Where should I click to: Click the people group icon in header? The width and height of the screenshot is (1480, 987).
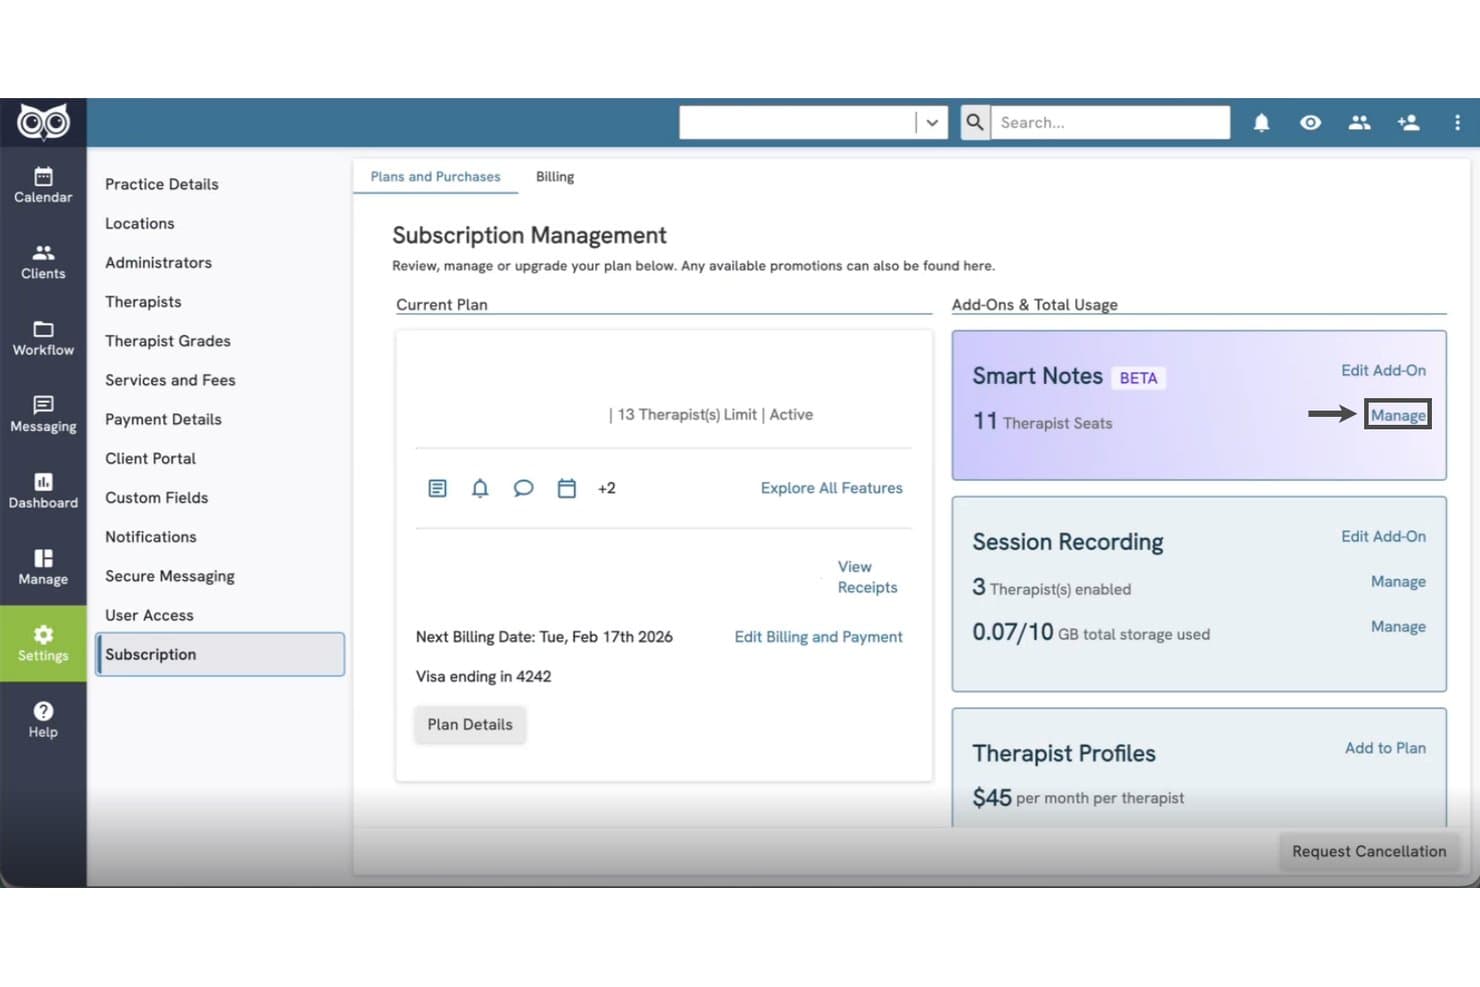[1359, 122]
